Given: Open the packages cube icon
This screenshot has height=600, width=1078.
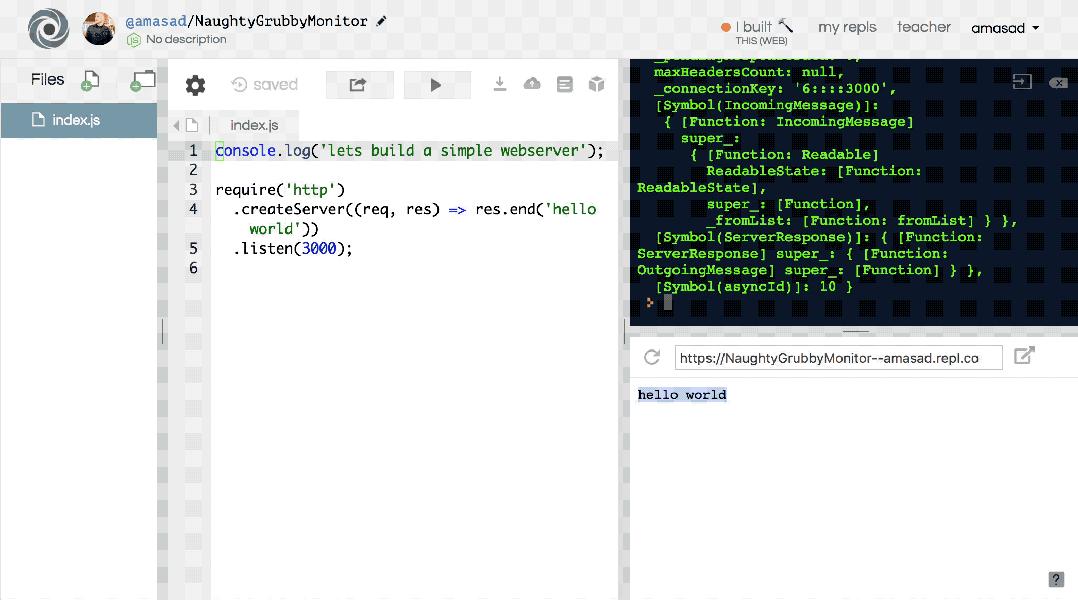Looking at the screenshot, I should (x=597, y=84).
